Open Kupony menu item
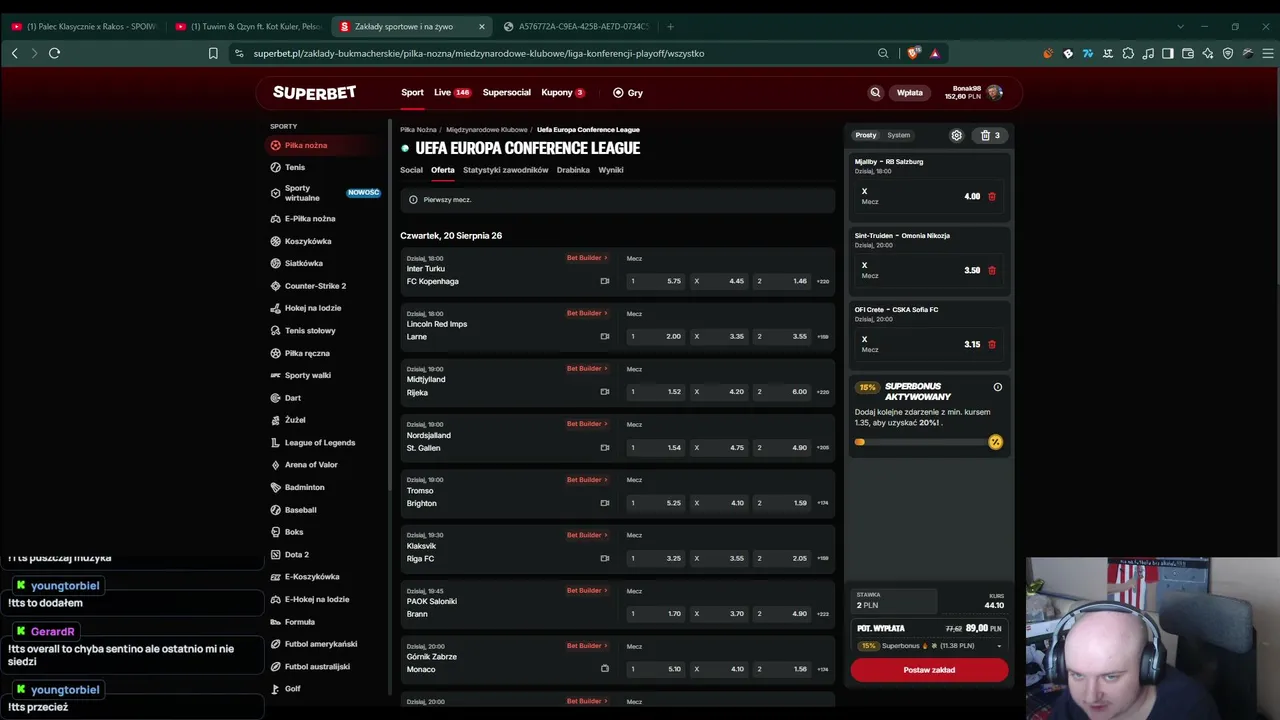This screenshot has width=1280, height=720. tap(563, 92)
